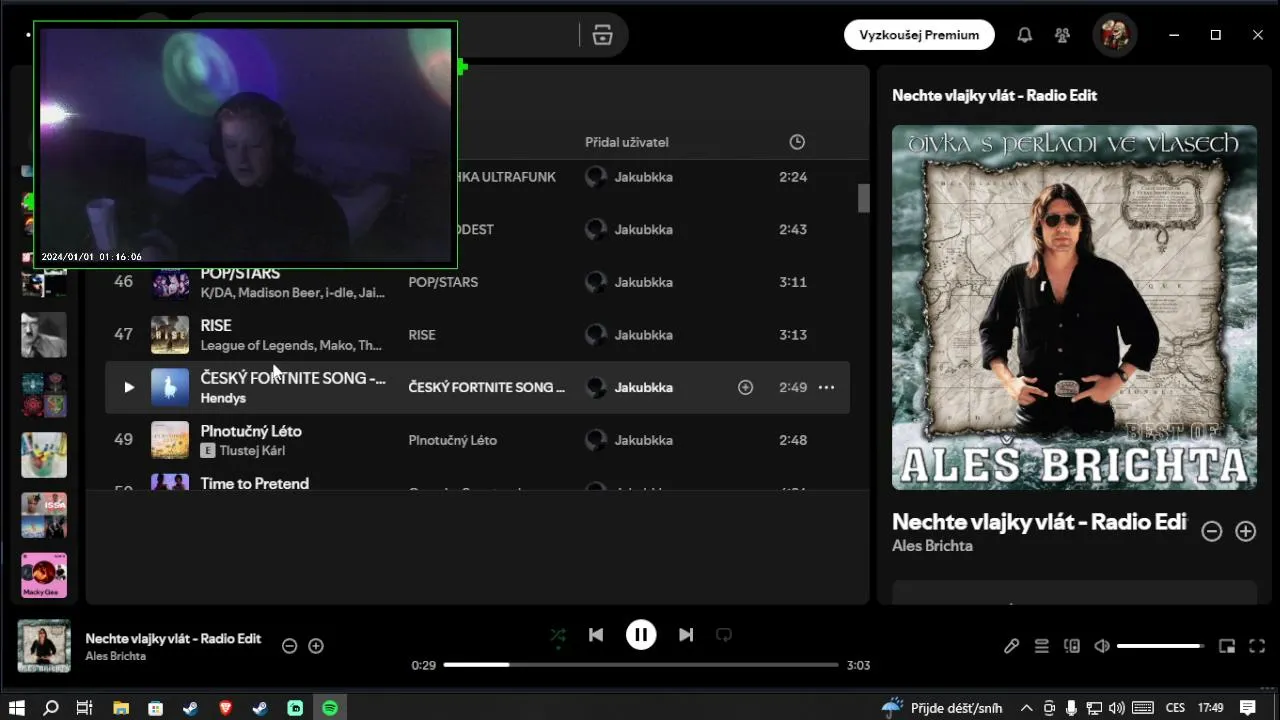Skip to the previous track
Screen dimensions: 1280x720
click(596, 635)
